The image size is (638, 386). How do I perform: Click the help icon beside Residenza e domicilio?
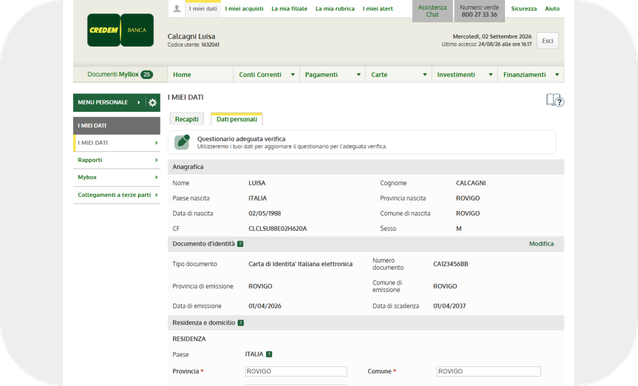pos(240,323)
